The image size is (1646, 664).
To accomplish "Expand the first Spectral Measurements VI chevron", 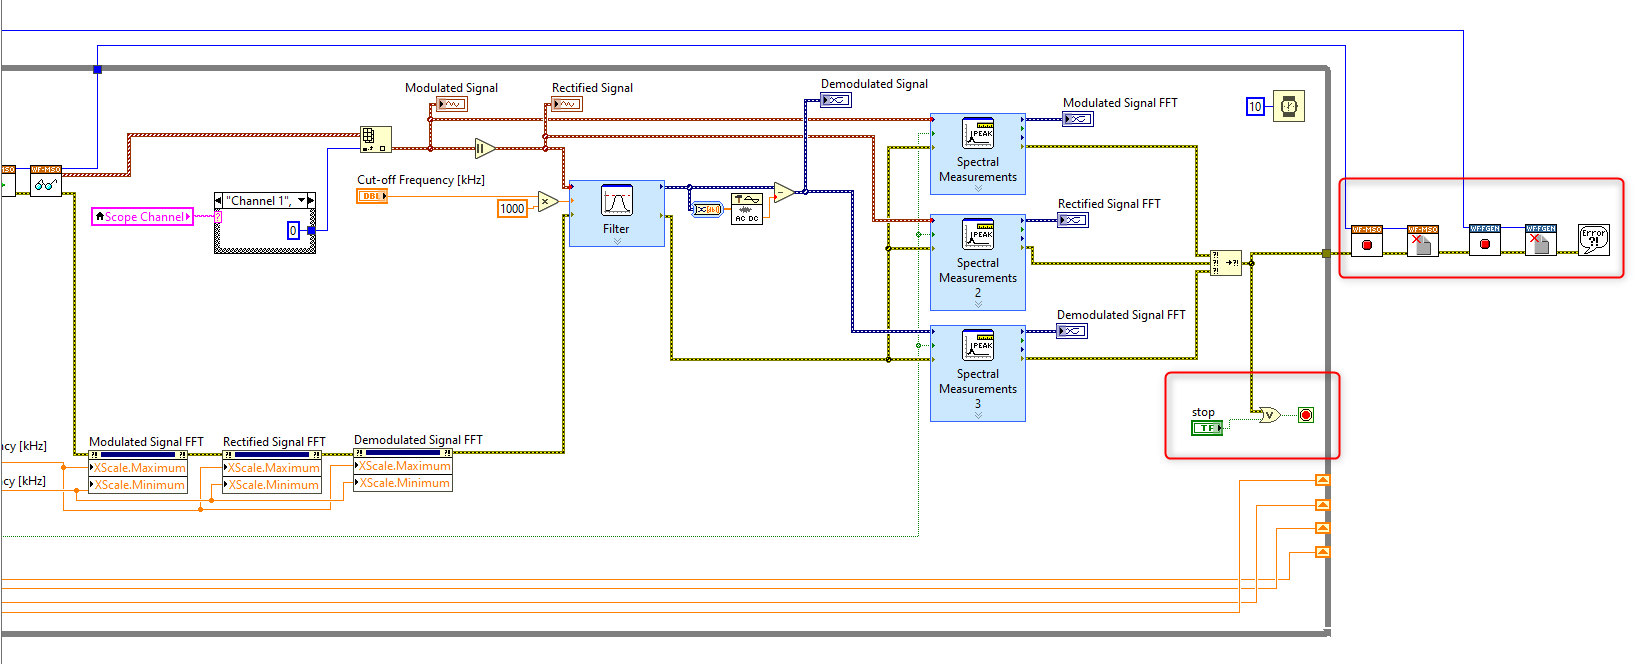I will (978, 188).
